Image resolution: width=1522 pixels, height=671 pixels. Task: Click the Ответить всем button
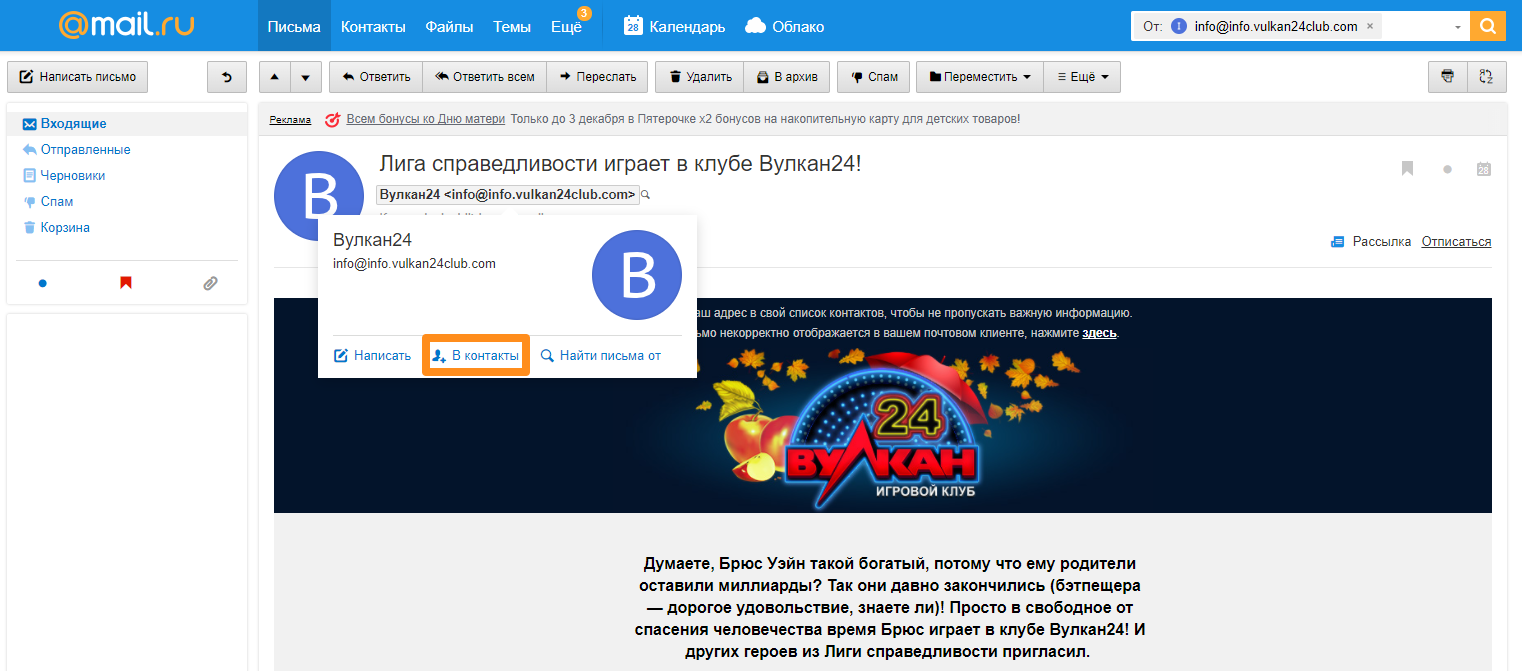tap(485, 77)
